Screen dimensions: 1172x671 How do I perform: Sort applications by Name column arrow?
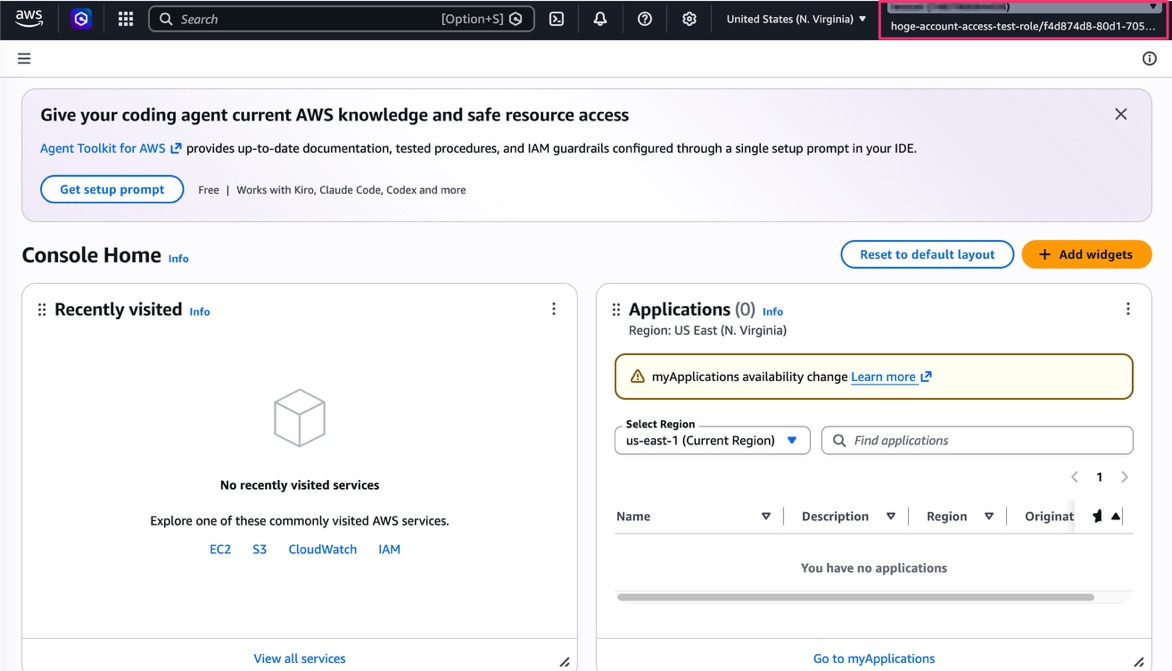click(766, 516)
